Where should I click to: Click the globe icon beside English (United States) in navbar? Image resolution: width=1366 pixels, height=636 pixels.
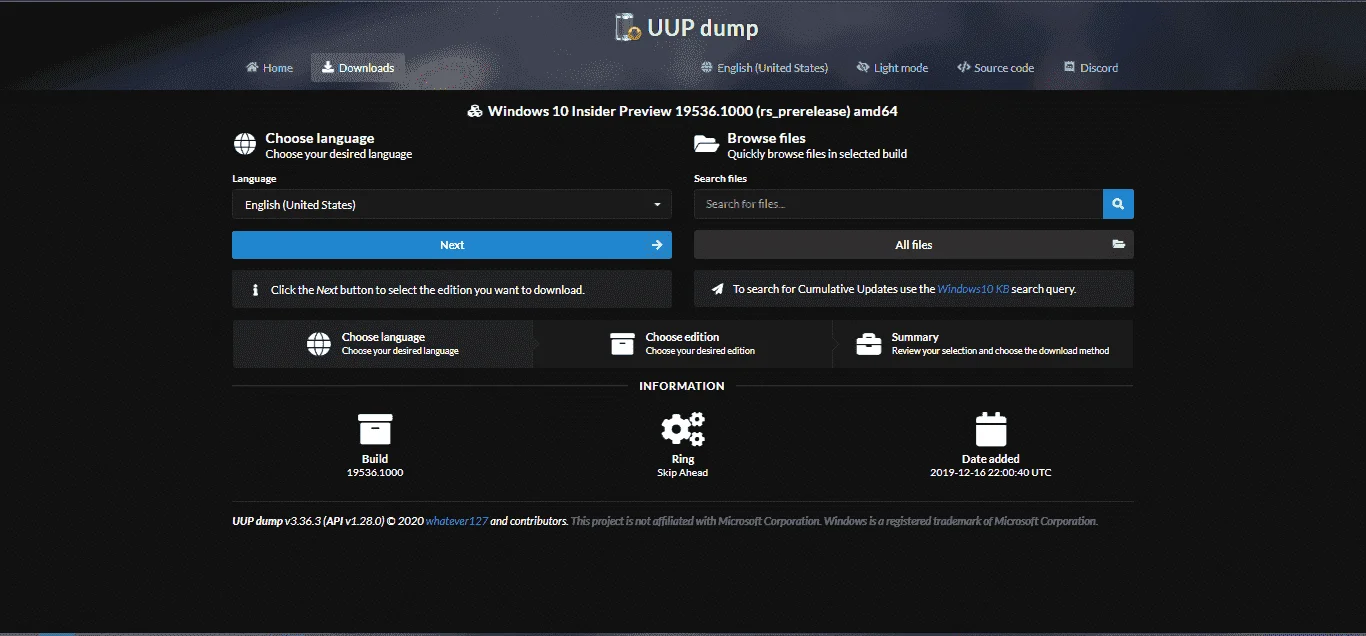707,68
